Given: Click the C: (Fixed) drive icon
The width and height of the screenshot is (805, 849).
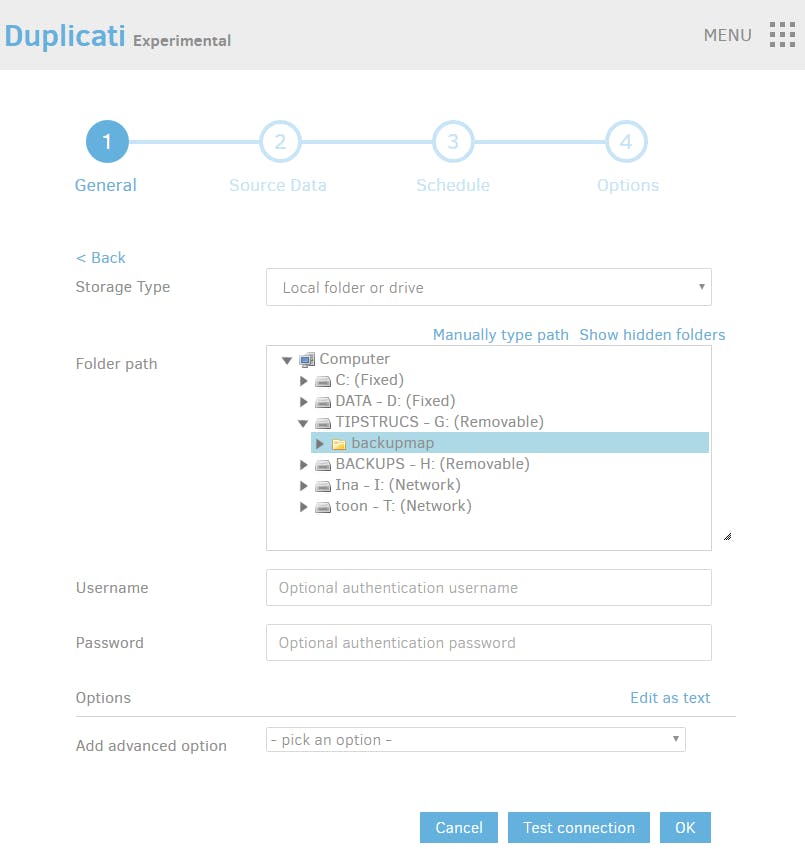Looking at the screenshot, I should click(323, 381).
